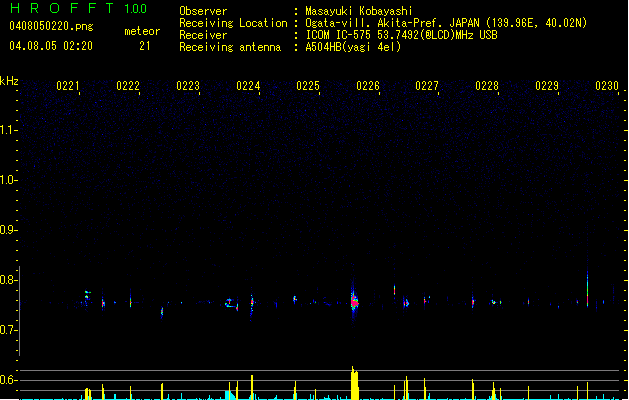
Task: Click the "meteor" count label
Action: (x=142, y=31)
